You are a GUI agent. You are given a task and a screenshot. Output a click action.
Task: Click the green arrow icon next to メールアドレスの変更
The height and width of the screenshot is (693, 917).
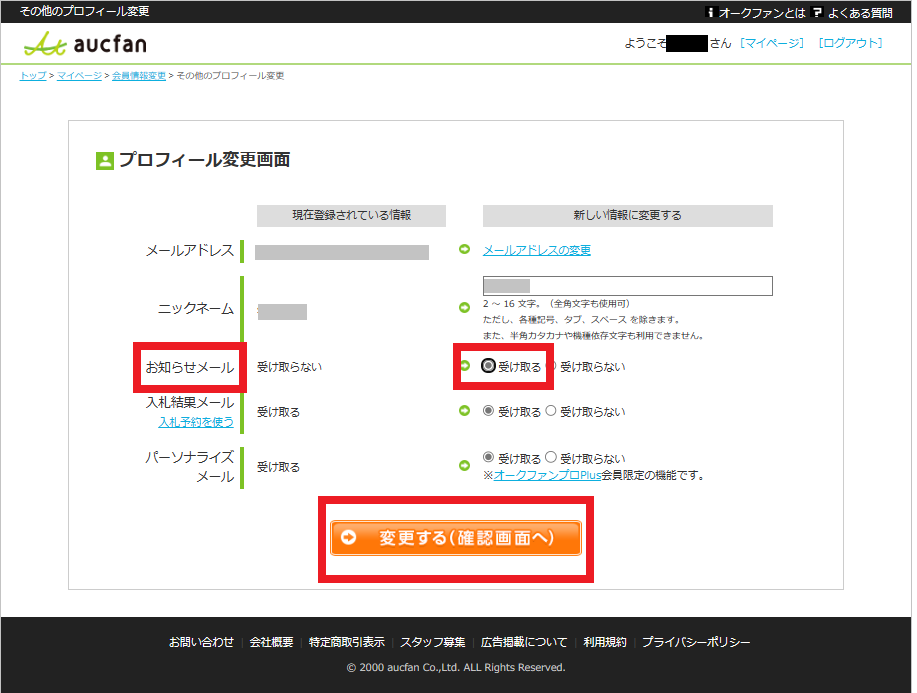[x=464, y=250]
